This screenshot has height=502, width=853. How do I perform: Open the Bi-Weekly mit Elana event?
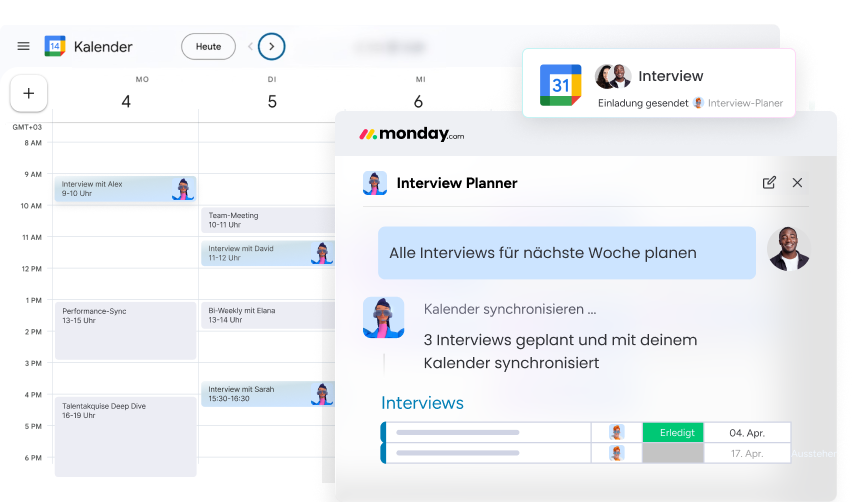pyautogui.click(x=268, y=315)
